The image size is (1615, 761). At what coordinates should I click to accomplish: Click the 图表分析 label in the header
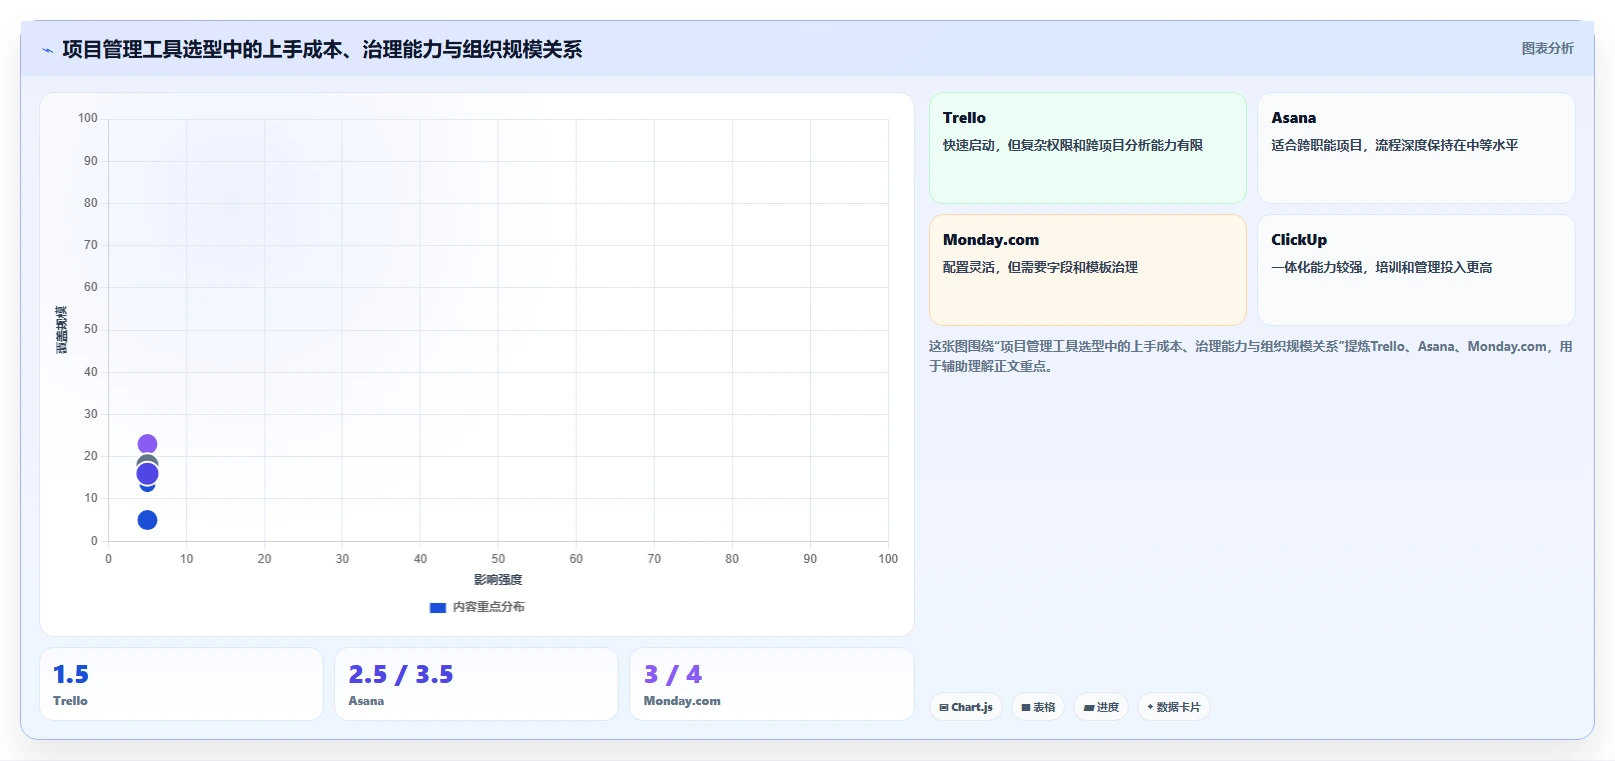(x=1547, y=48)
